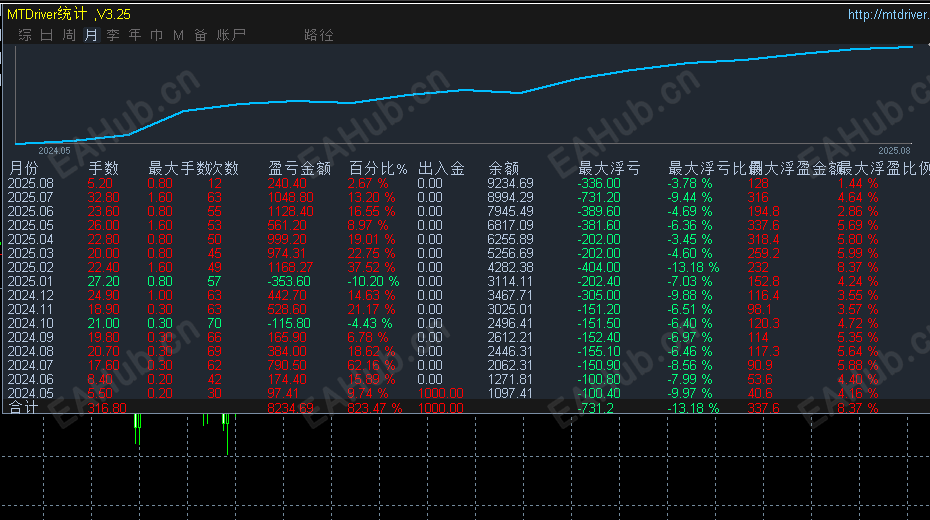This screenshot has height=520, width=930.
Task: Select the 2025.04 month row label
Action: [30, 240]
